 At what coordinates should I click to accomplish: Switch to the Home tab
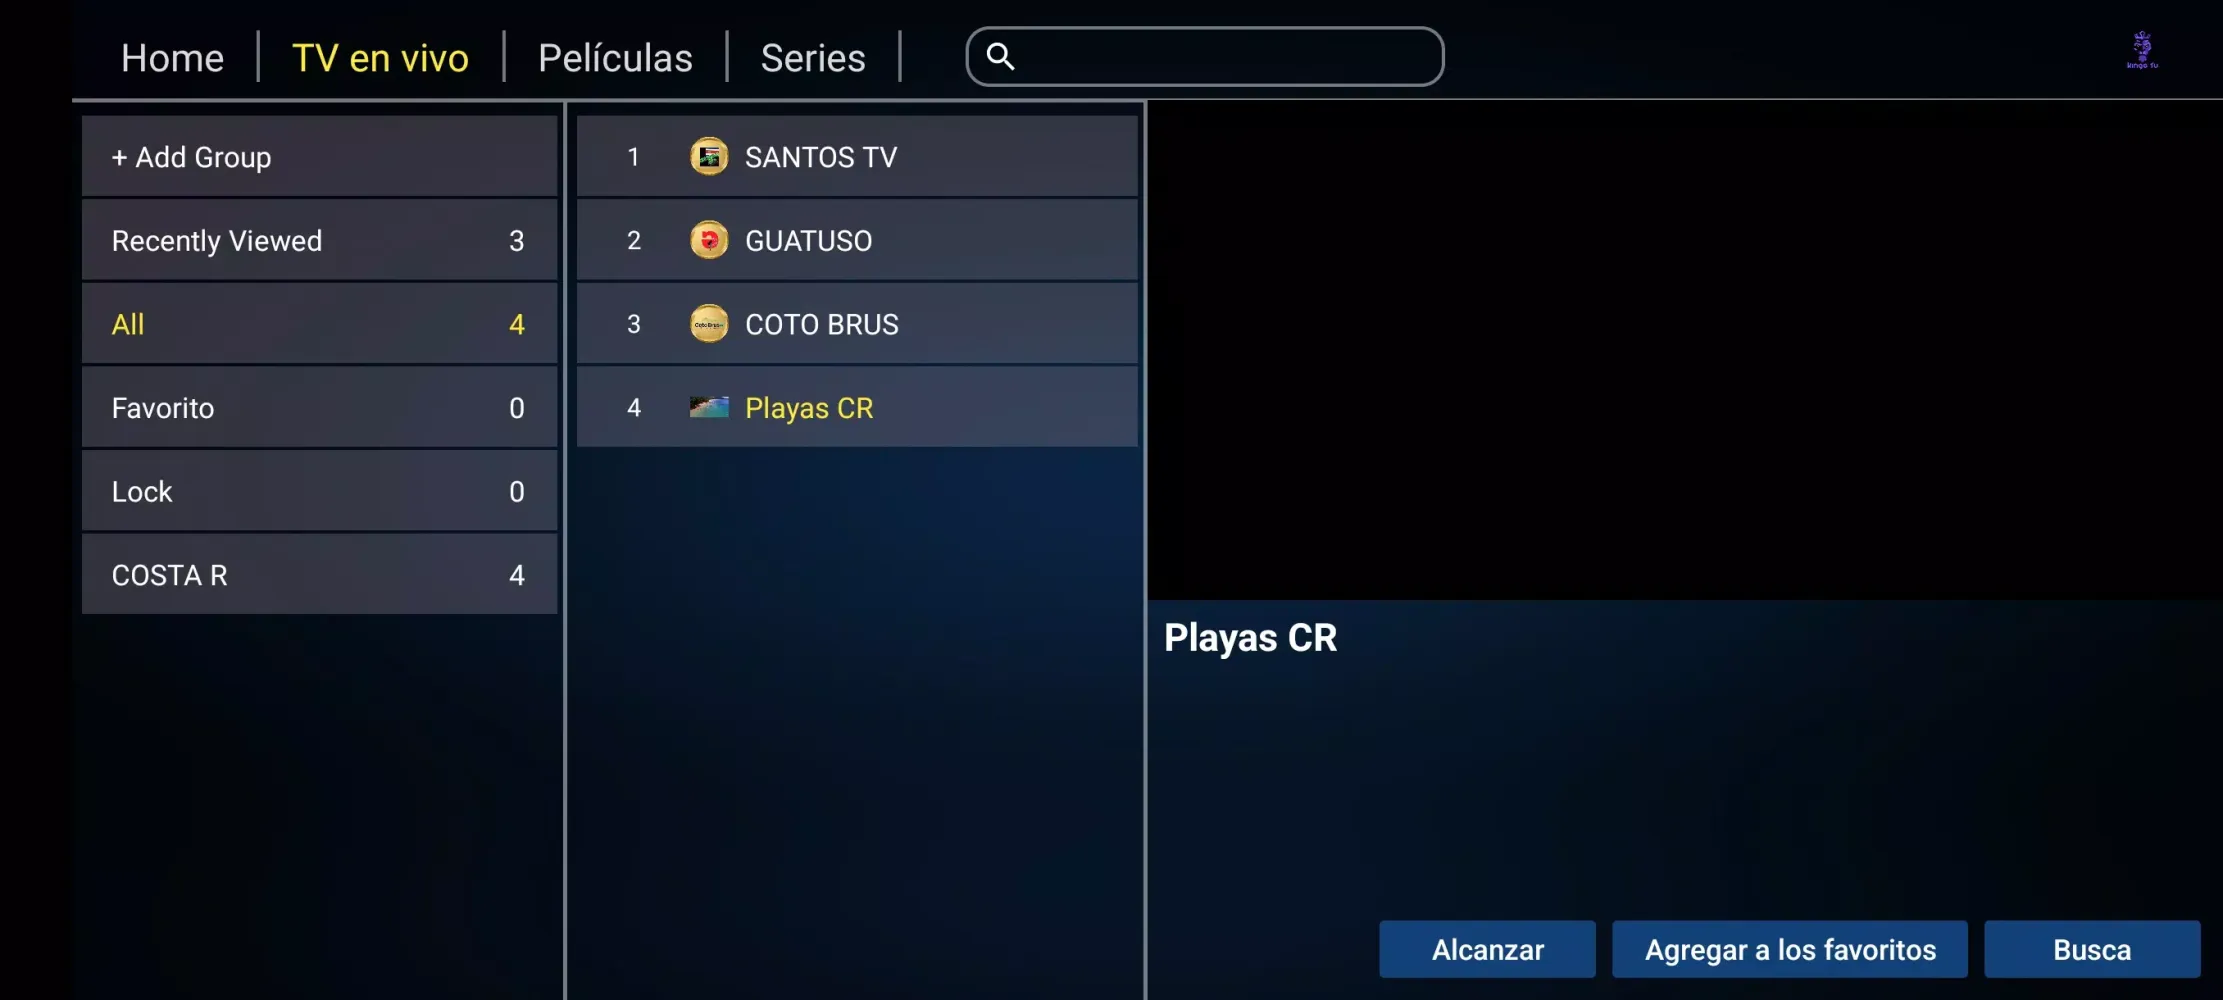[172, 58]
